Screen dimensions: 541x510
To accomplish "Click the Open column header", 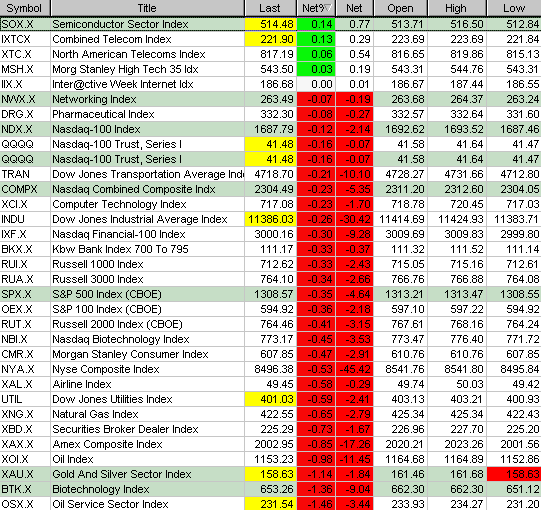I will point(400,8).
